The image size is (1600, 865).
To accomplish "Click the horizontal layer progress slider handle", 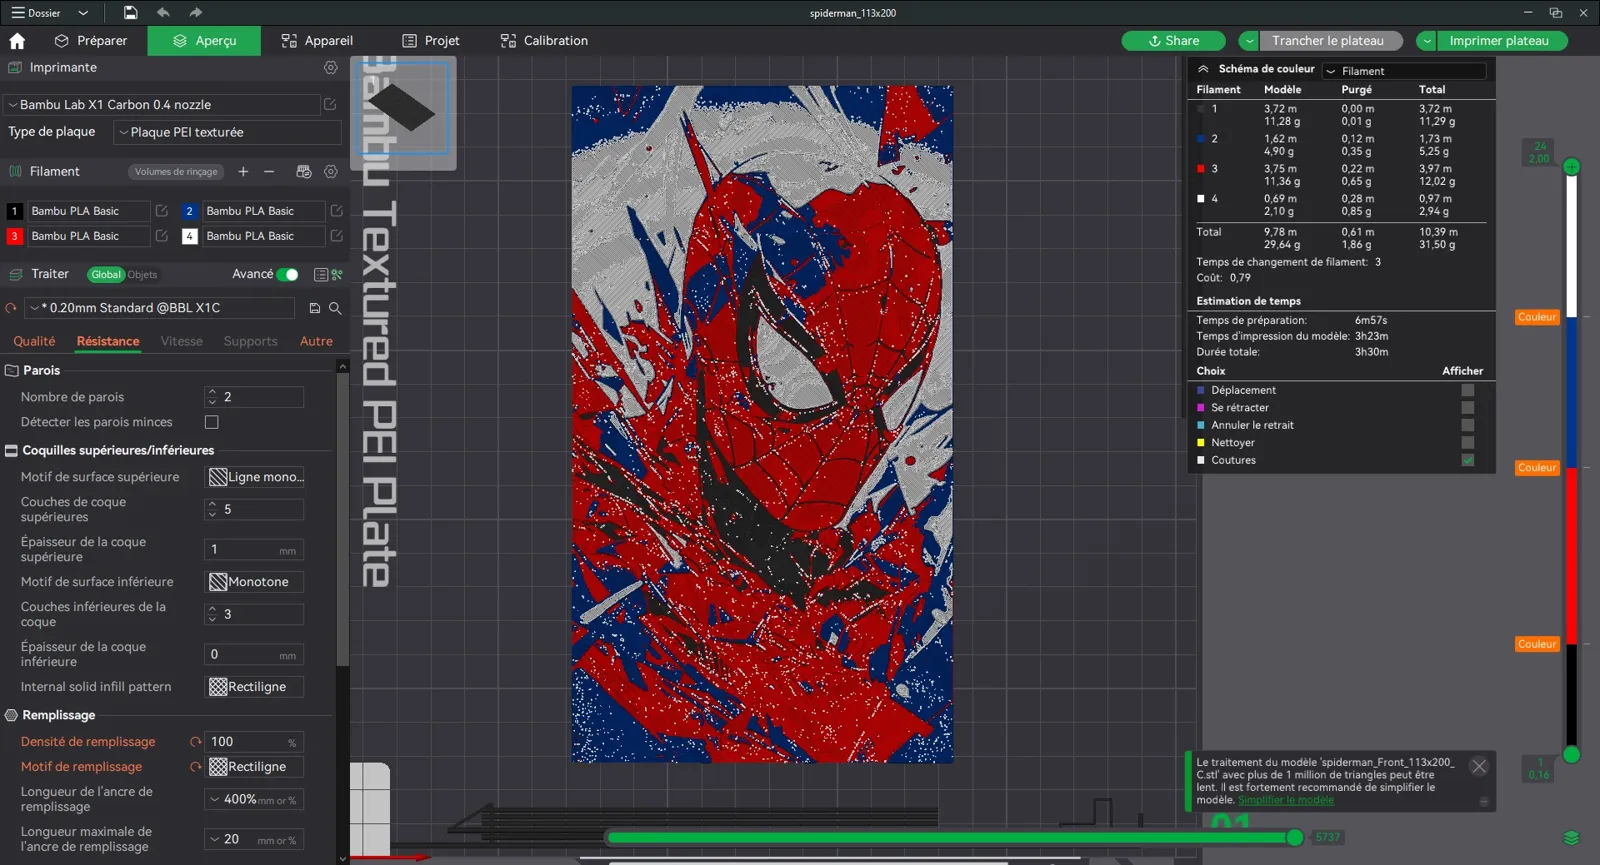I will pyautogui.click(x=1295, y=838).
